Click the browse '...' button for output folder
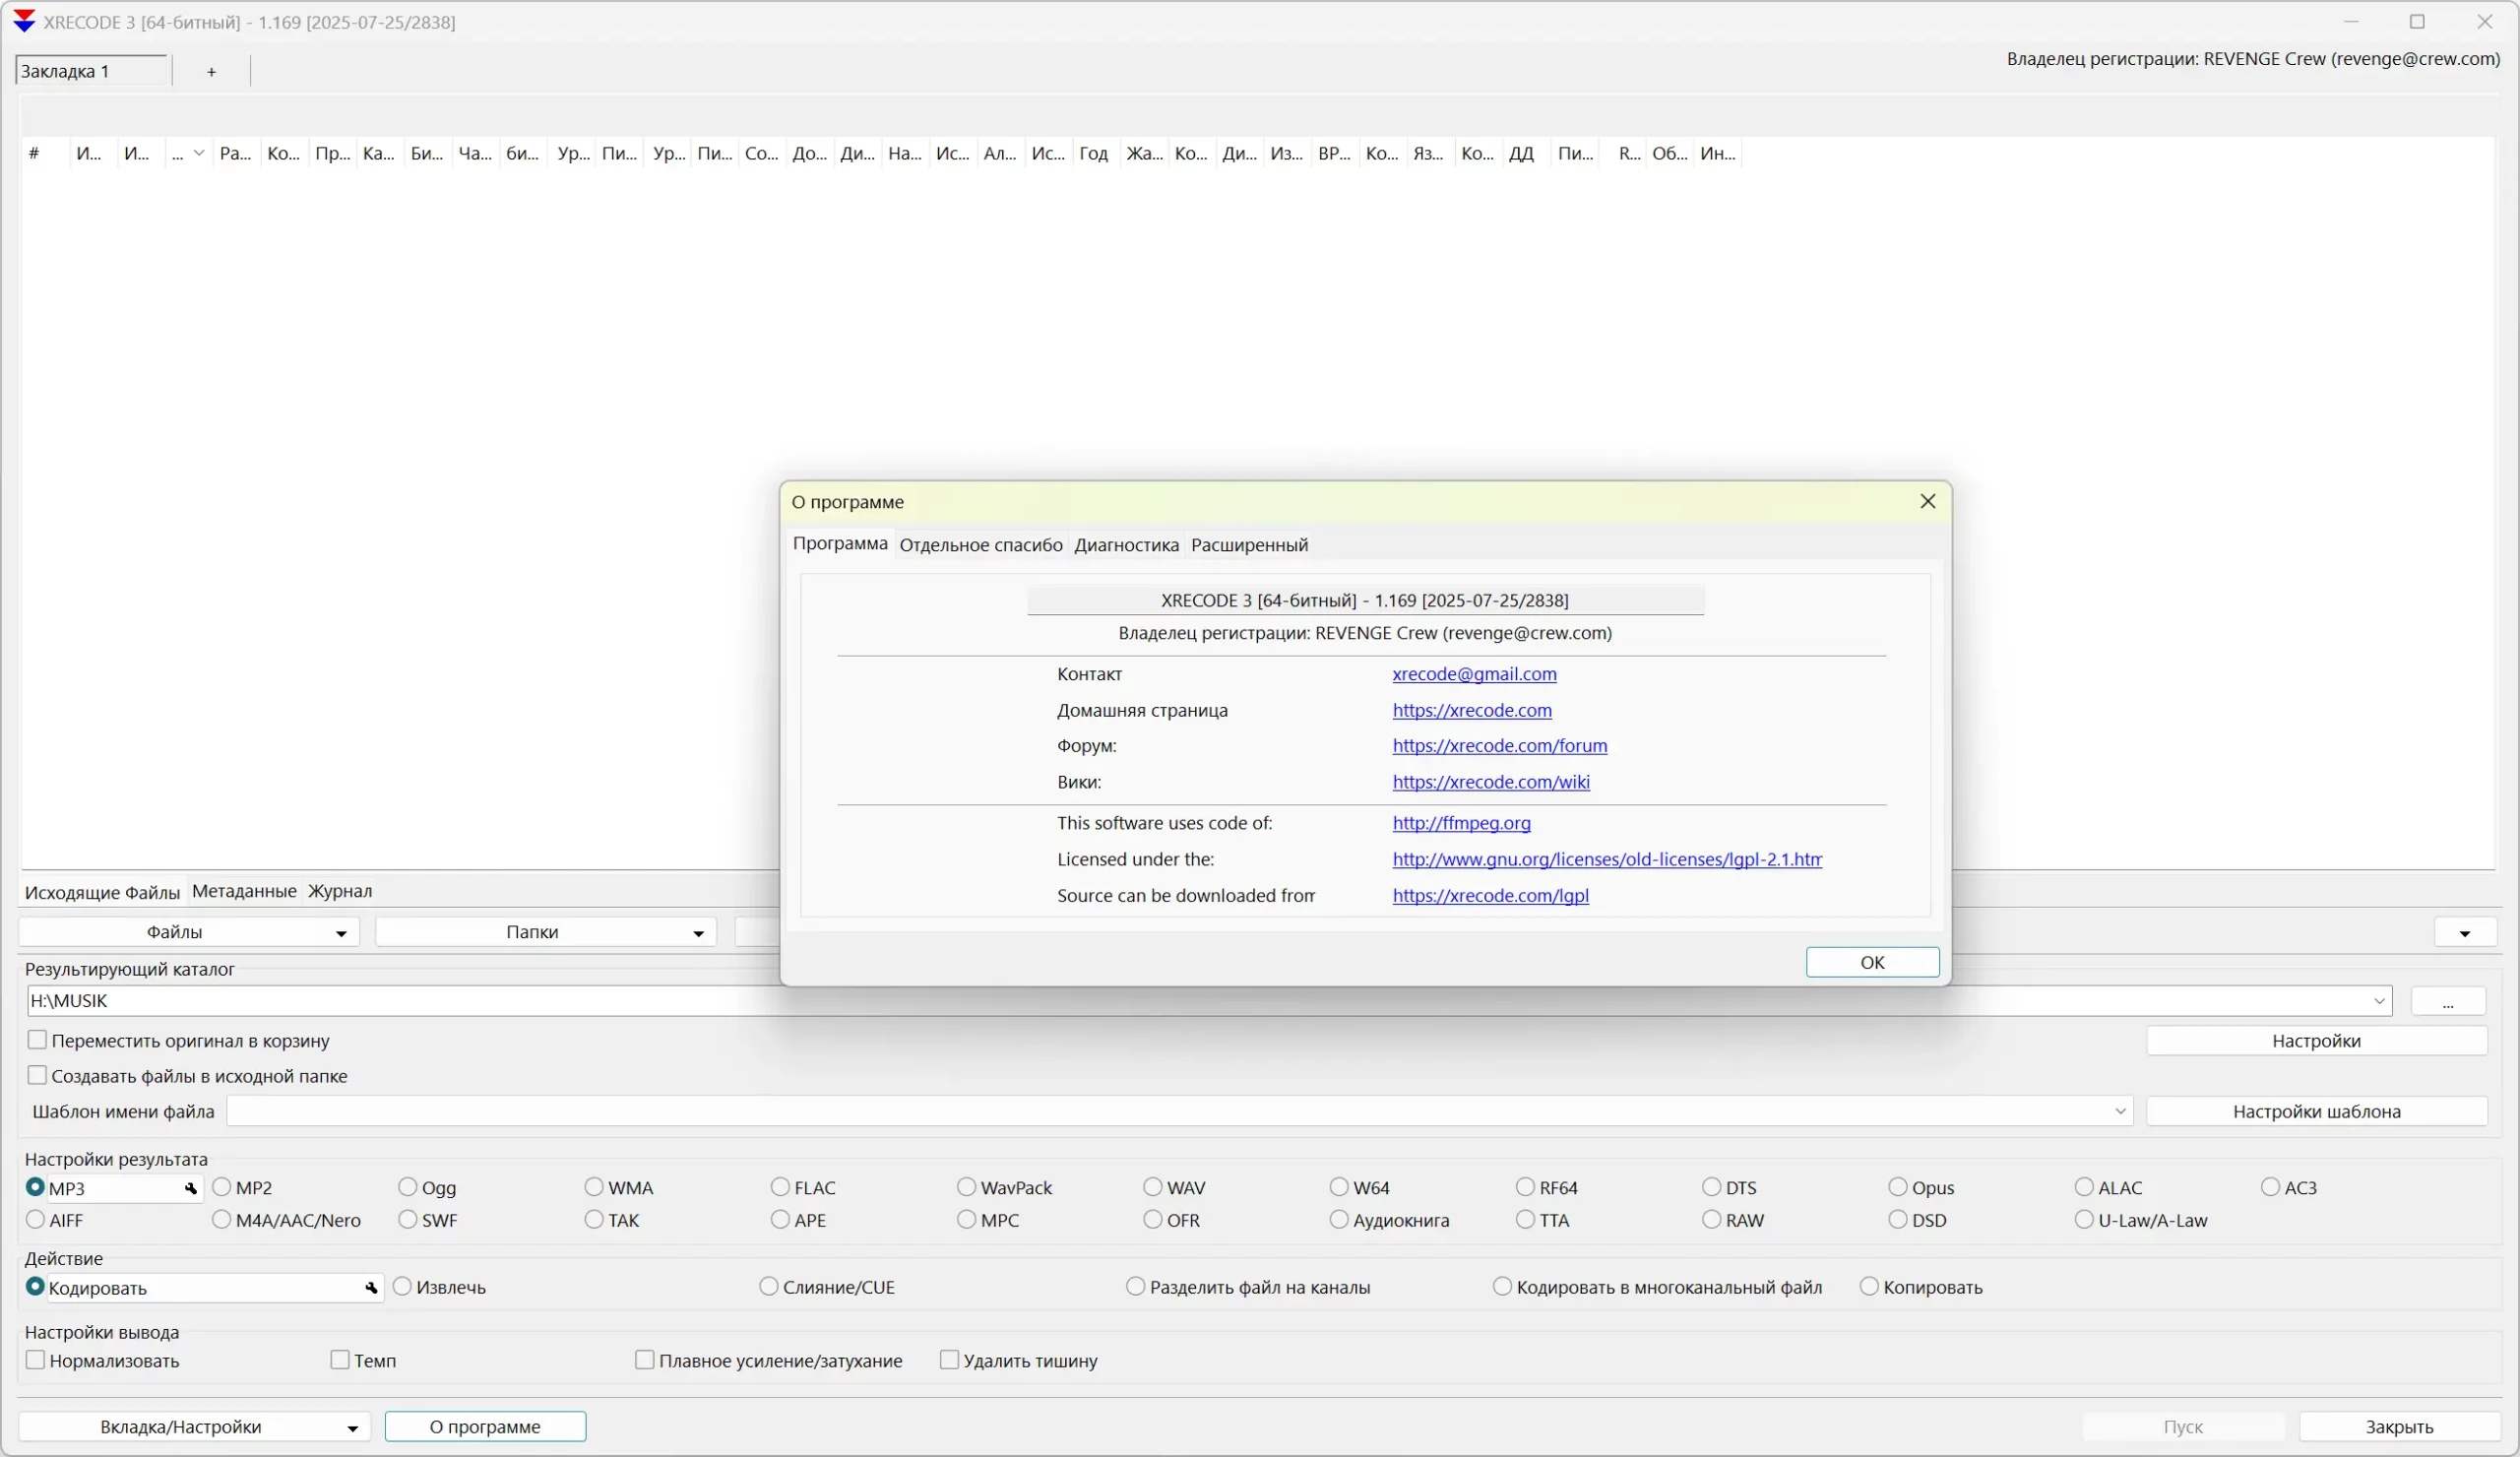The width and height of the screenshot is (2520, 1457). coord(2447,1001)
